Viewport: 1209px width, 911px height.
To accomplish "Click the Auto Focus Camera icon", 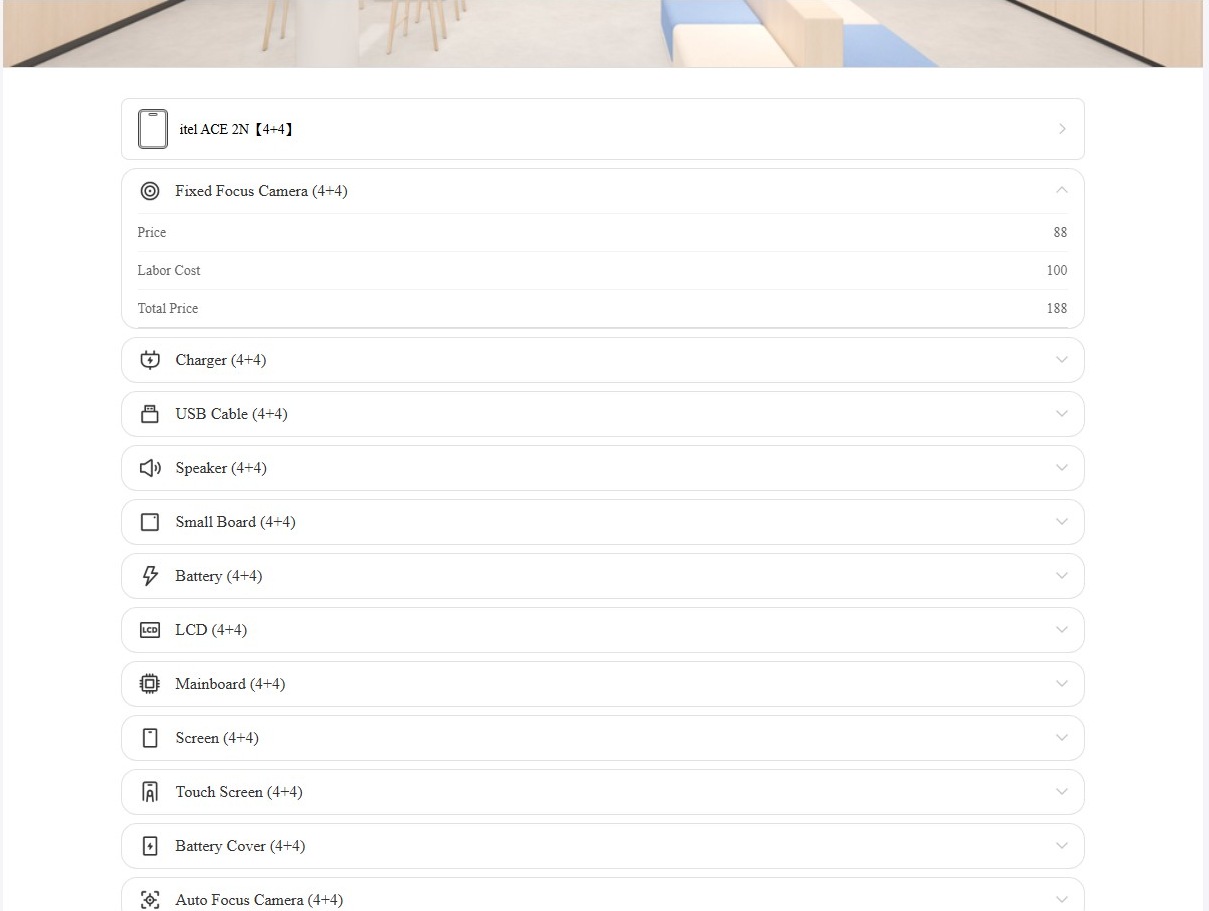I will (150, 900).
